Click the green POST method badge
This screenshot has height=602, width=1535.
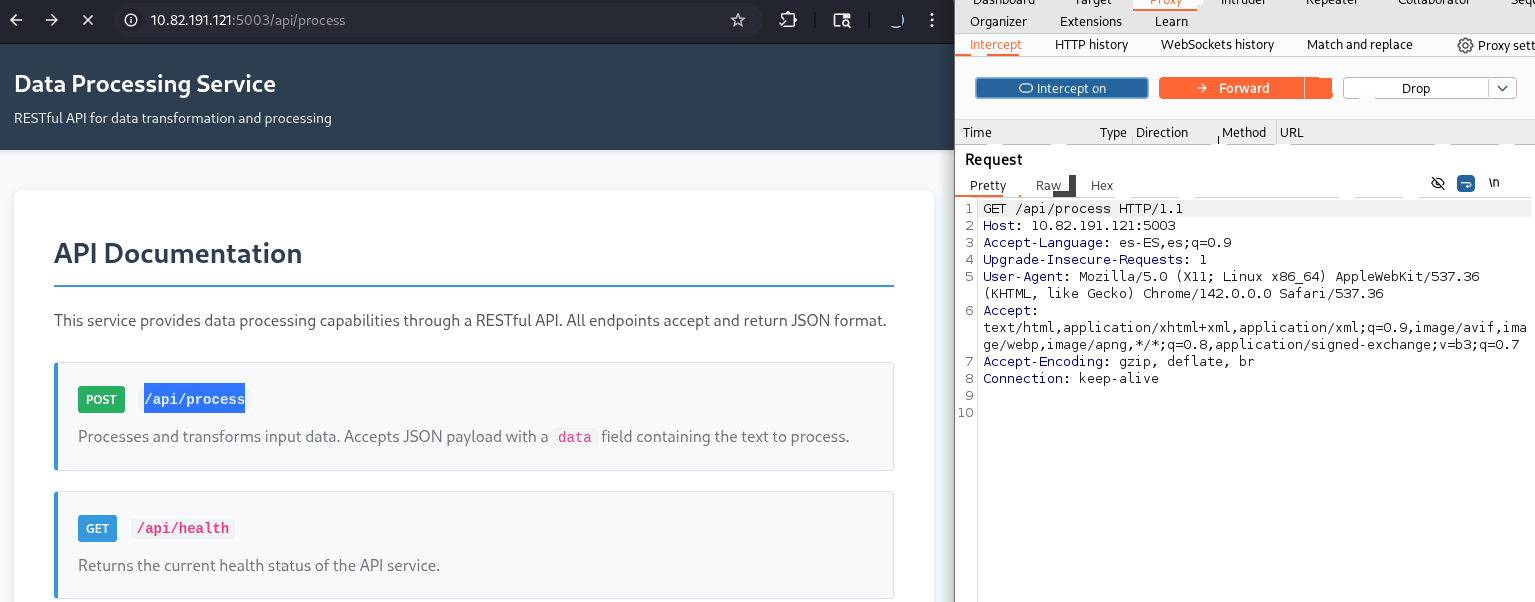(101, 399)
